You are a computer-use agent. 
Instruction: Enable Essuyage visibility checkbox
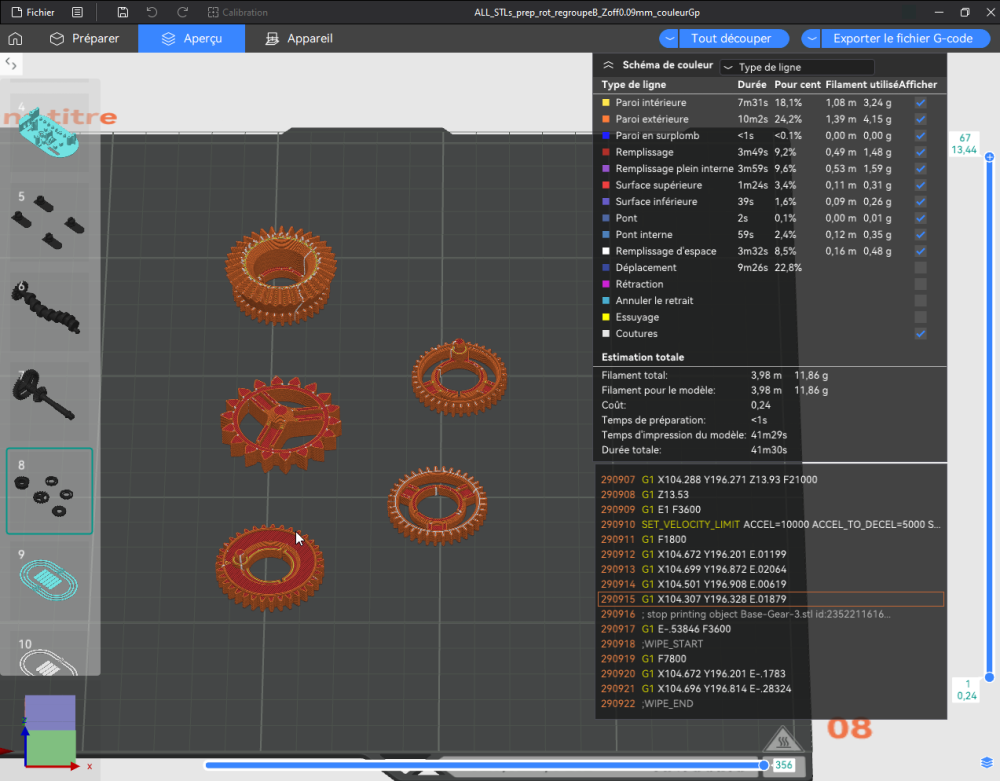pyautogui.click(x=920, y=318)
